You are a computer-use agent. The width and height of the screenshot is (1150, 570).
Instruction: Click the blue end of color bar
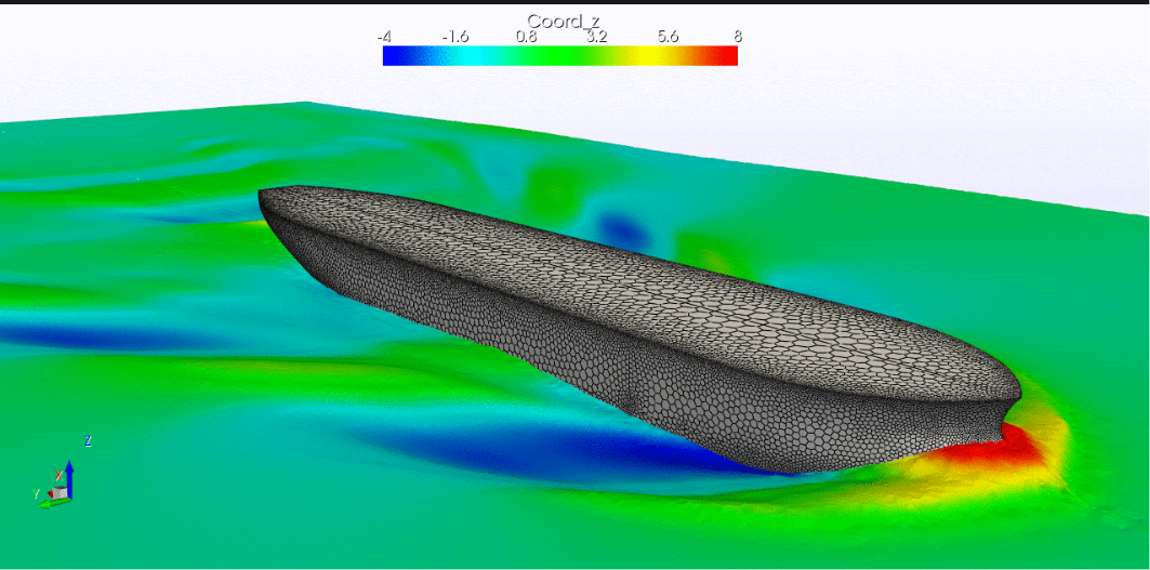coord(392,56)
